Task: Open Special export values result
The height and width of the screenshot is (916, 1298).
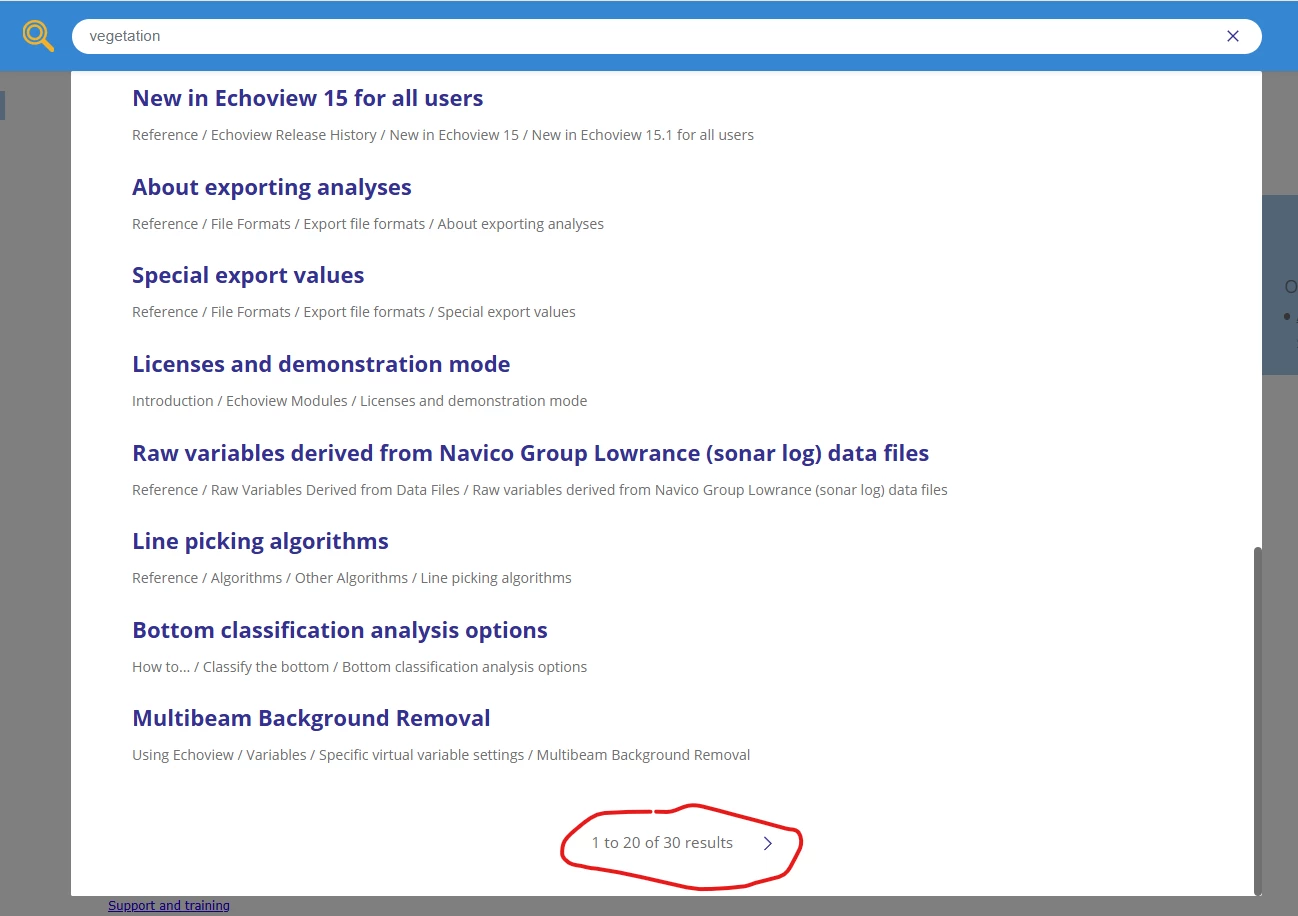Action: (x=248, y=275)
